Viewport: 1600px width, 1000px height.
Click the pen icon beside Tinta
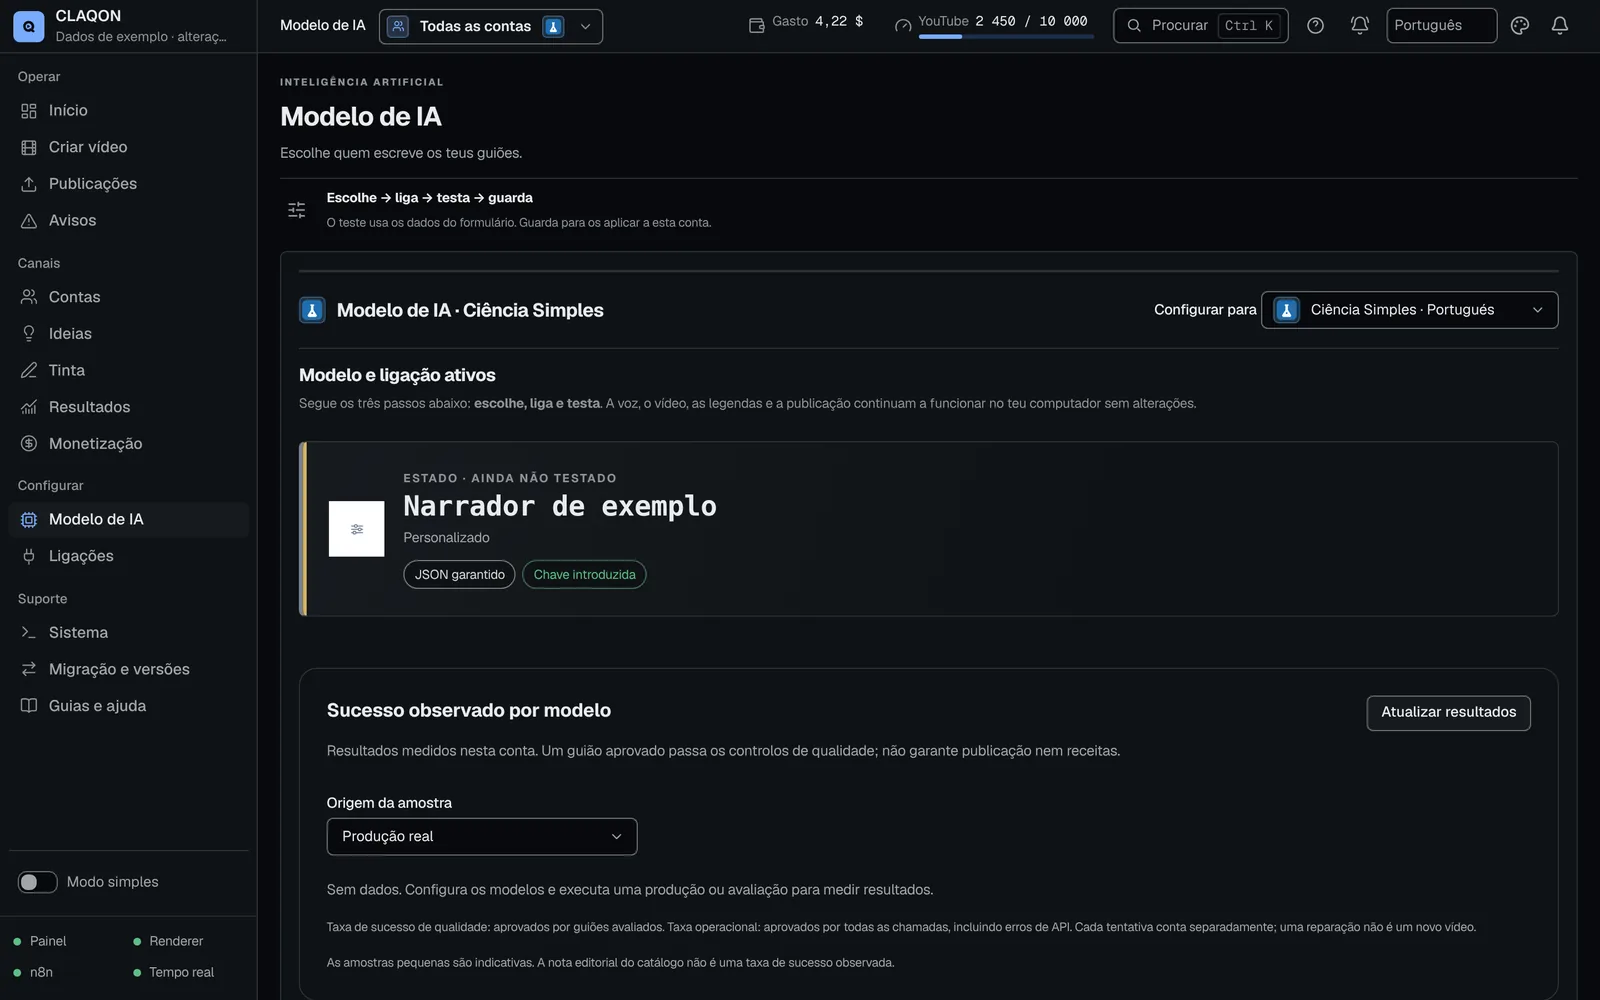click(x=29, y=371)
